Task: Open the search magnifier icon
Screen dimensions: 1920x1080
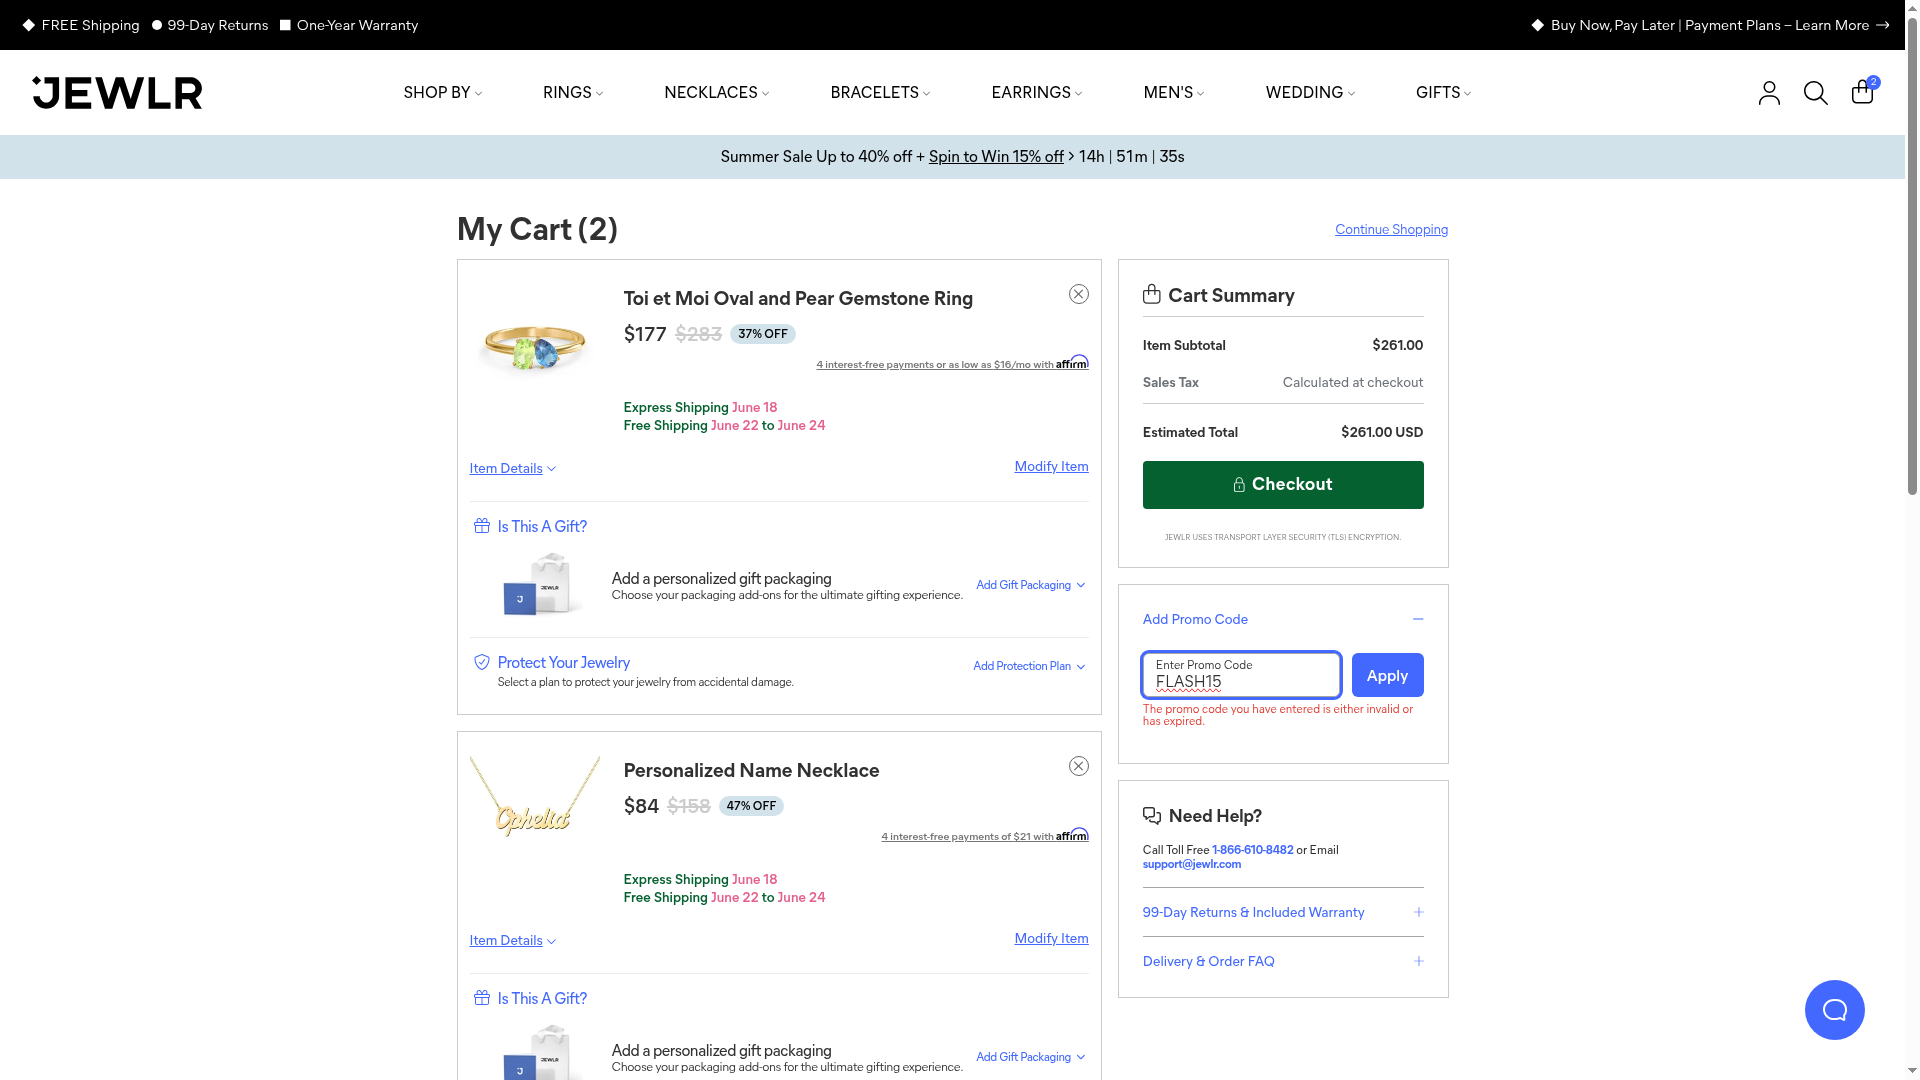Action: (x=1816, y=93)
